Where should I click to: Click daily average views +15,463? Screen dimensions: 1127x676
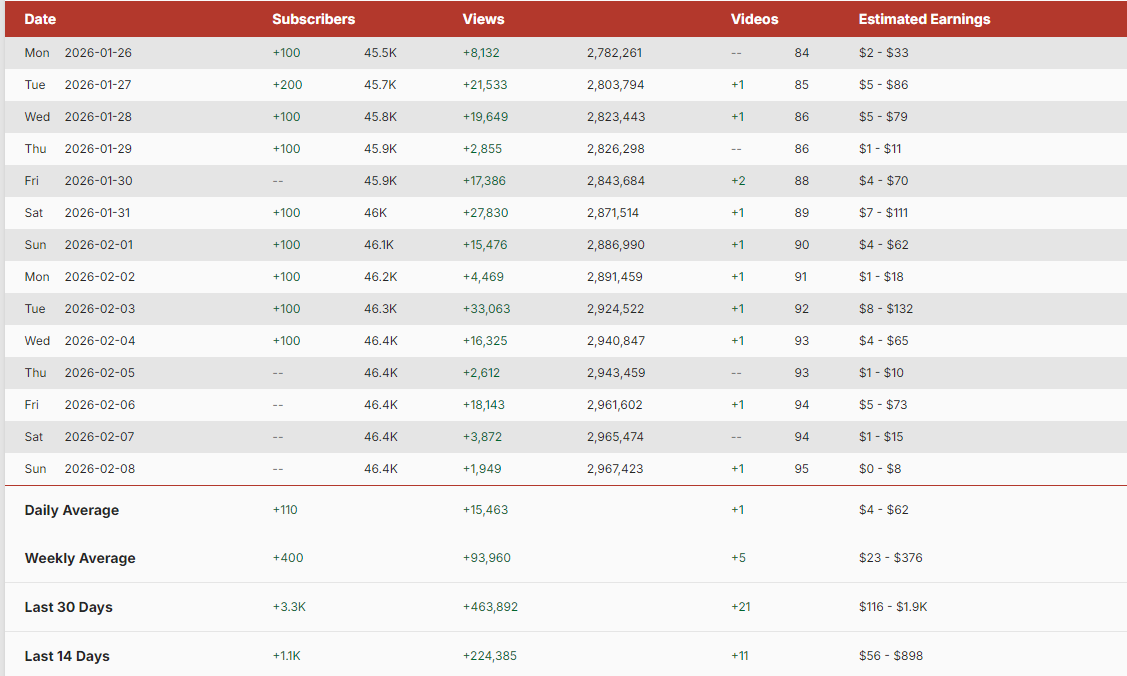(x=485, y=509)
